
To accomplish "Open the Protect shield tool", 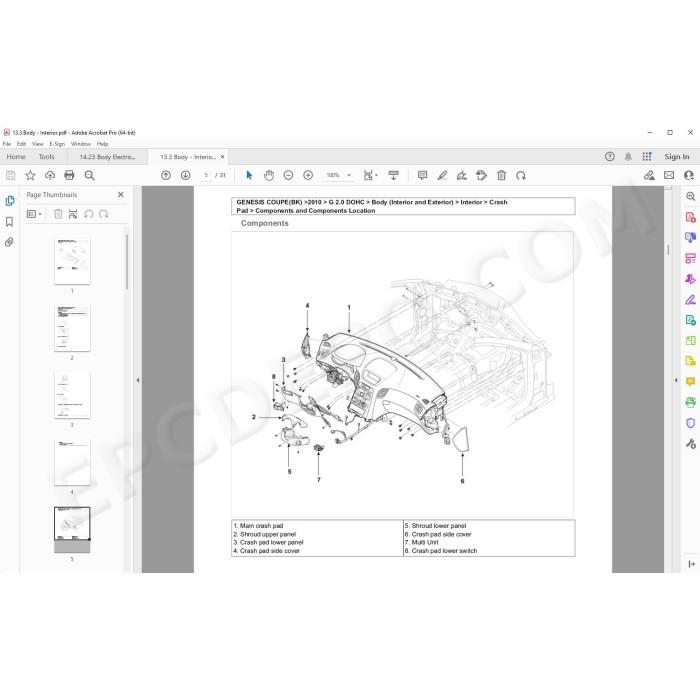I will coord(691,423).
